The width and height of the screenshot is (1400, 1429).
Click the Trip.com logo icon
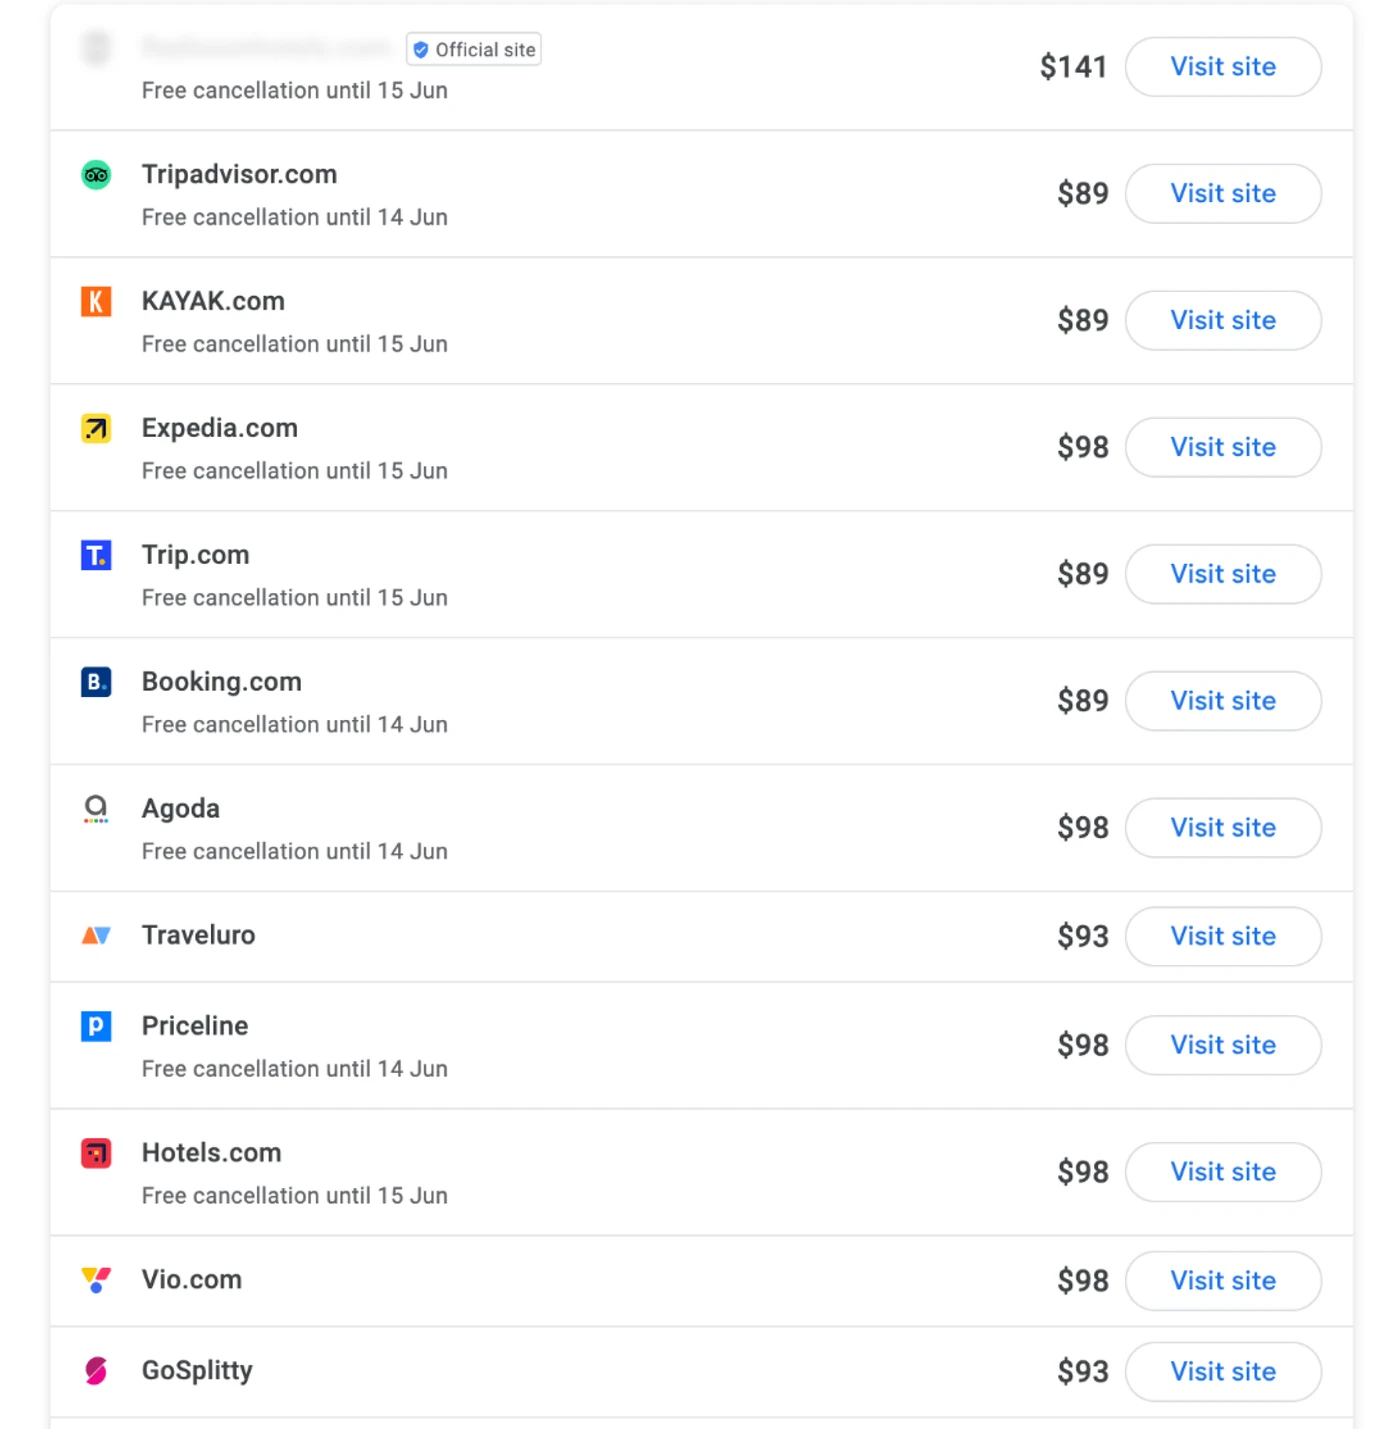pyautogui.click(x=95, y=555)
